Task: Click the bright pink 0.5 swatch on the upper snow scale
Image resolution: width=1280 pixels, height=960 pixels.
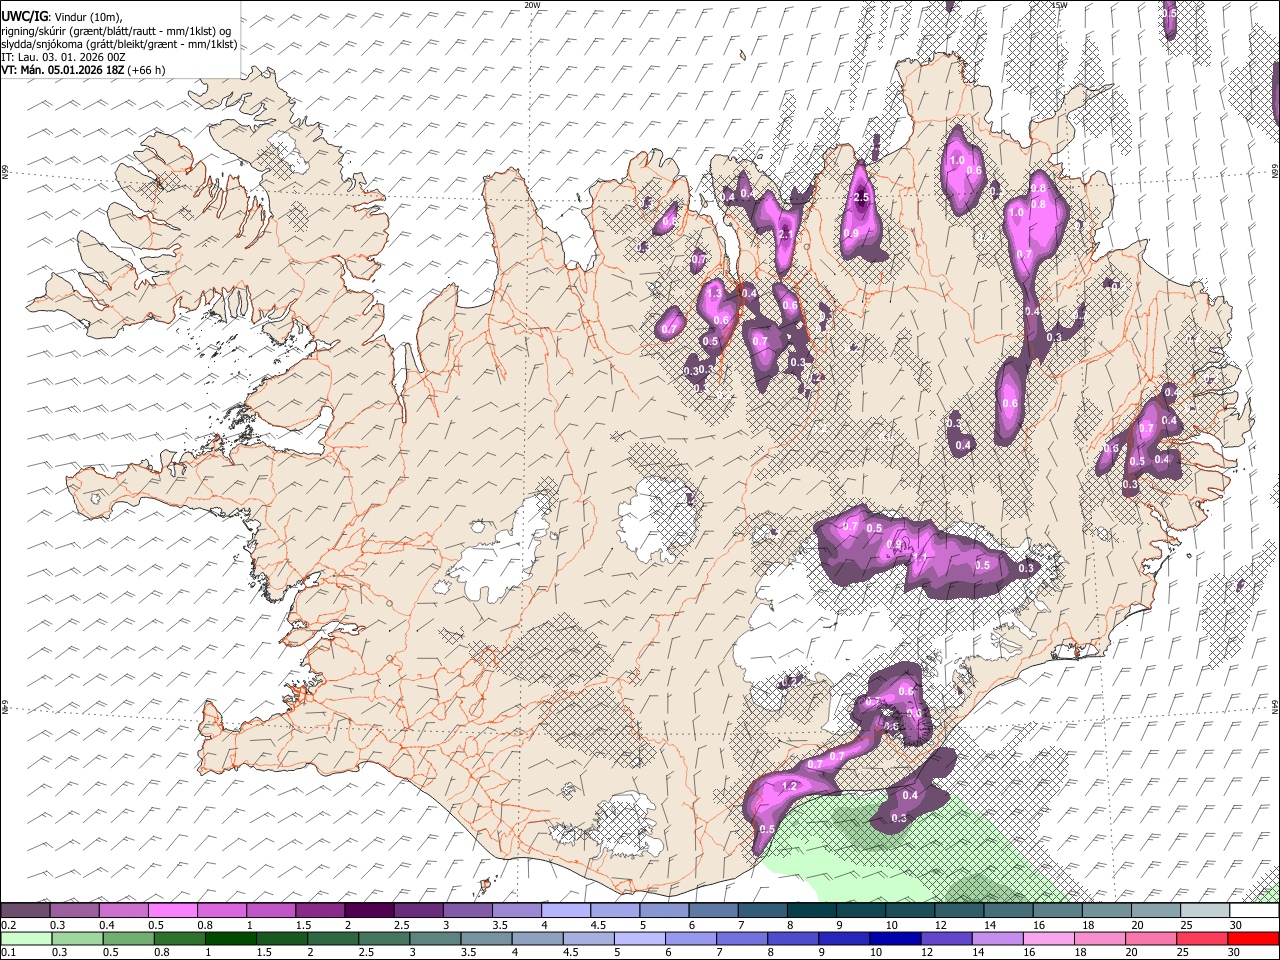Action: (172, 911)
